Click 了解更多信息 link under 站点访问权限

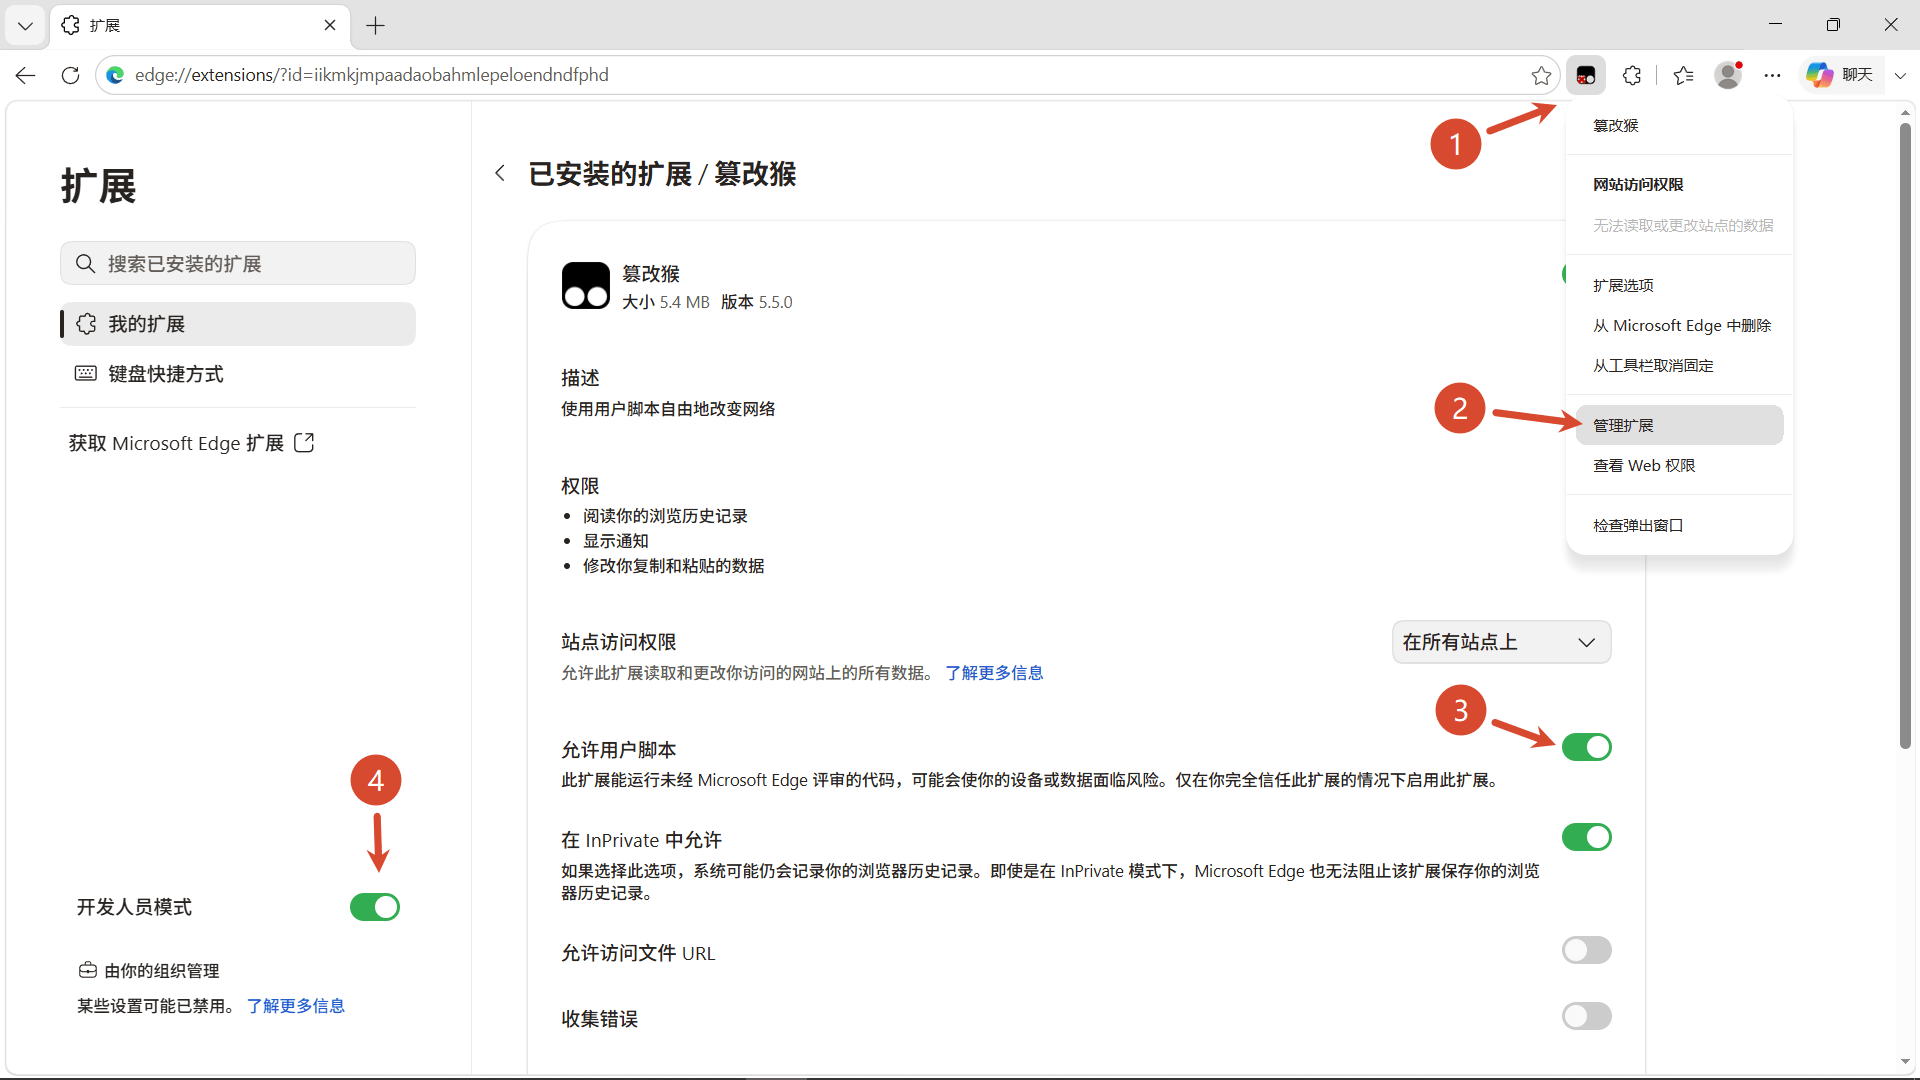(x=994, y=673)
